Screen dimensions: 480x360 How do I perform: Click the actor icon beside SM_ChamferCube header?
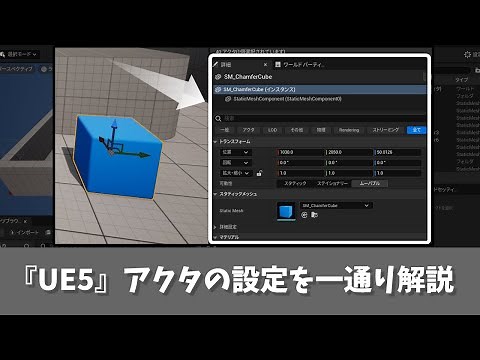[218, 77]
